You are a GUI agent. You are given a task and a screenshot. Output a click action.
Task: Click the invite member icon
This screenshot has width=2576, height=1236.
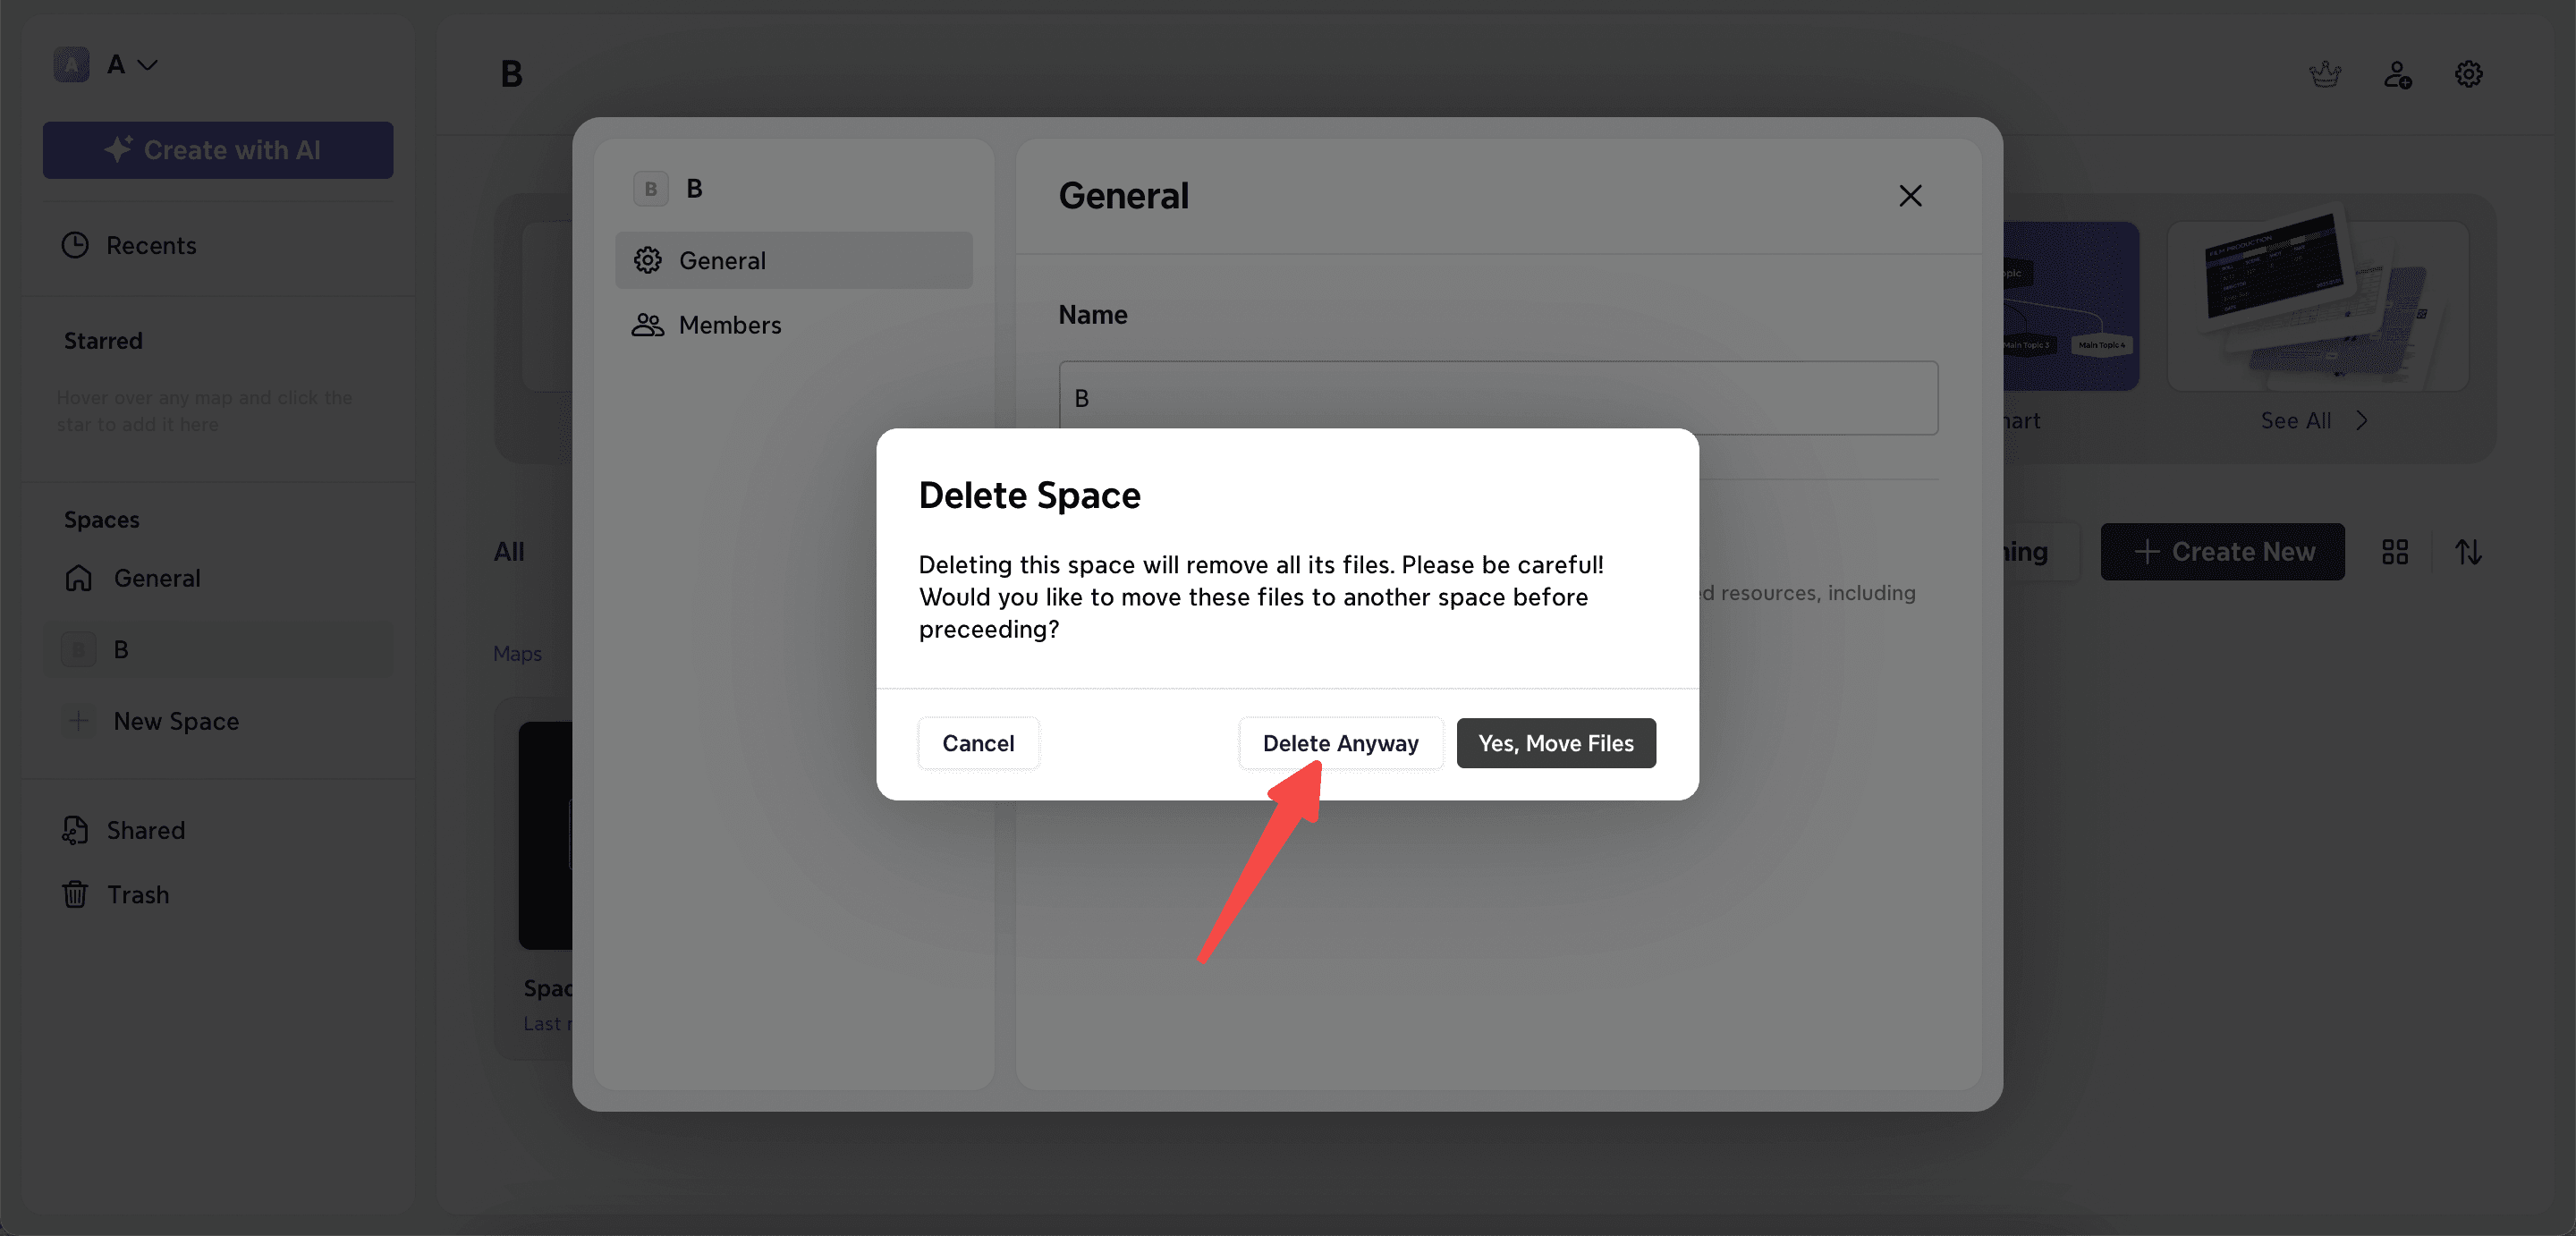coord(2397,74)
